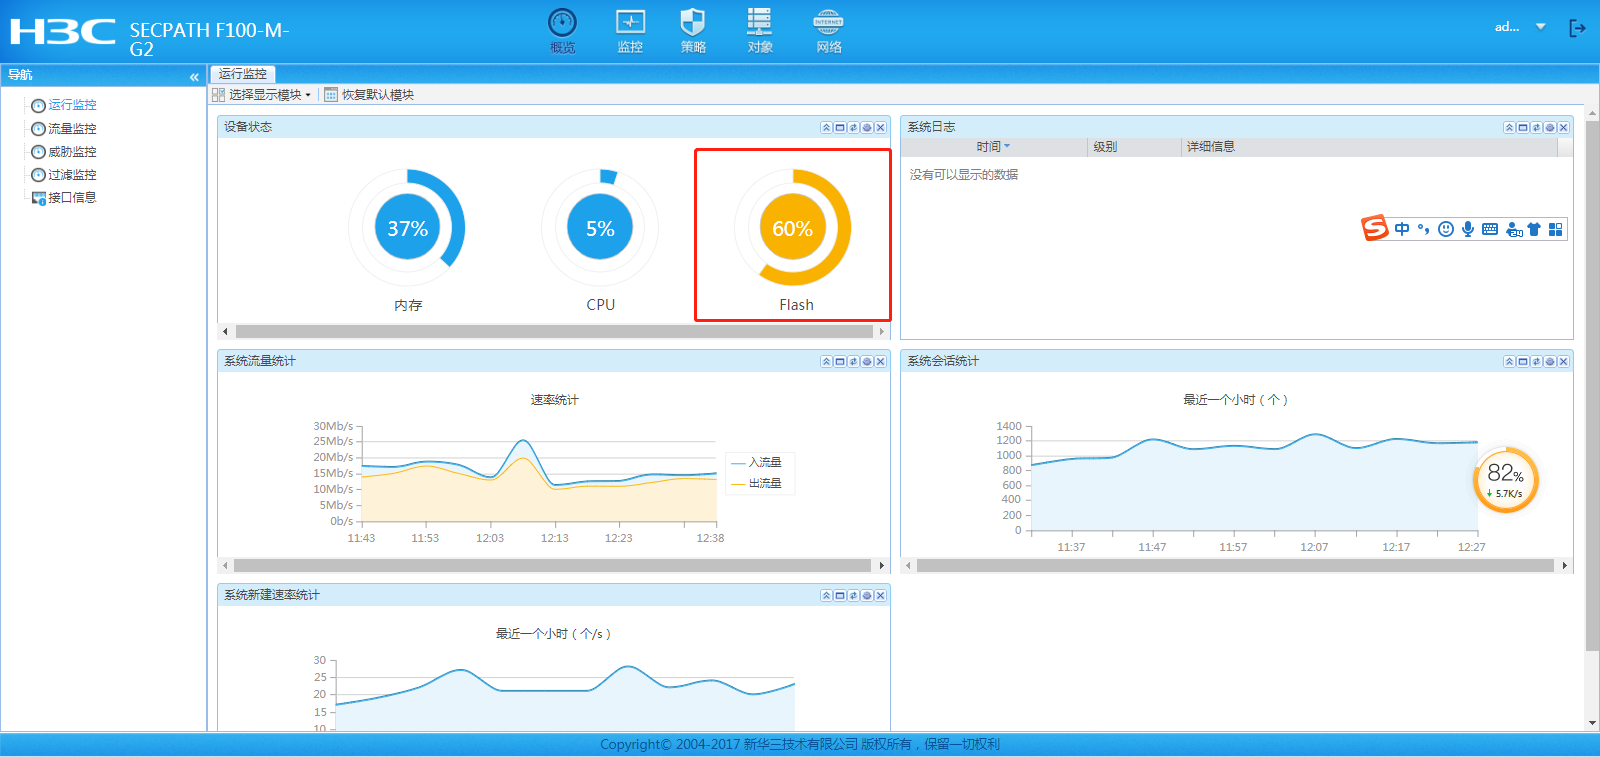Image resolution: width=1600 pixels, height=757 pixels.
Task: Open 接口信息 in the navigation tree
Action: click(72, 198)
